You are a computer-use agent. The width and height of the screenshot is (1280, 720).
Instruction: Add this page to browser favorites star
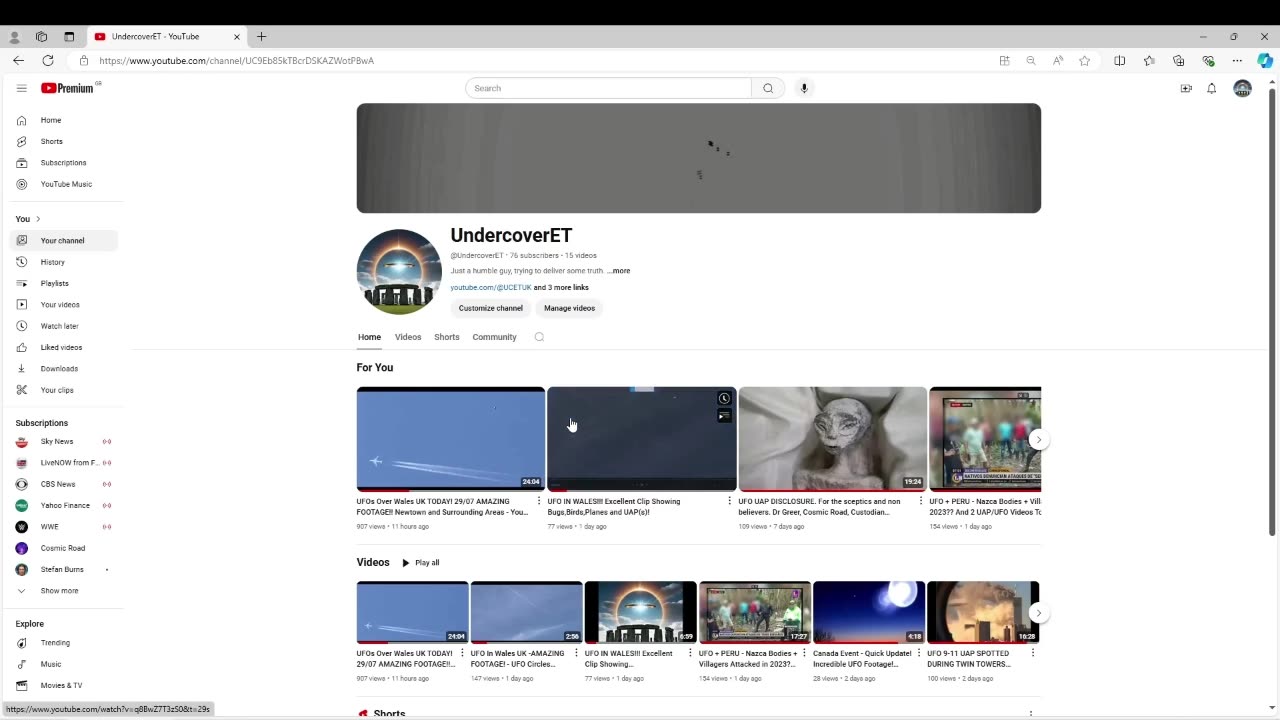(x=1085, y=60)
